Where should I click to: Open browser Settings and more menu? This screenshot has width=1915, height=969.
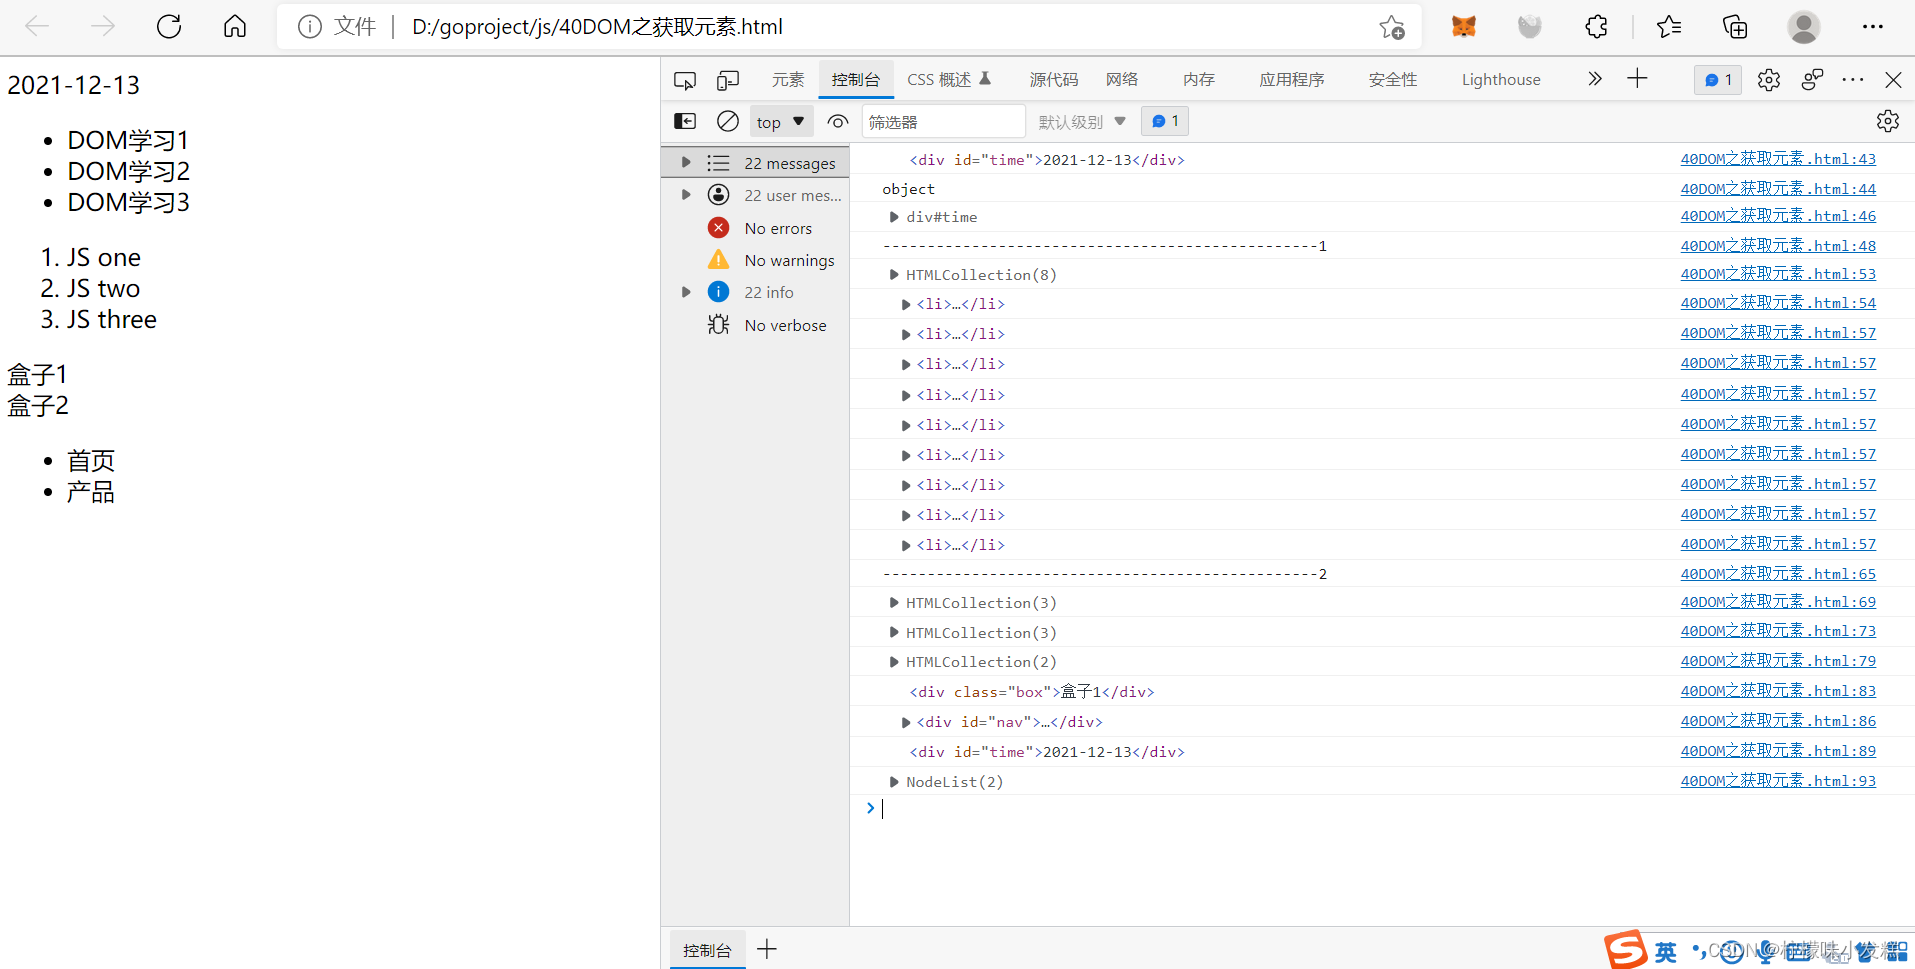point(1873,27)
